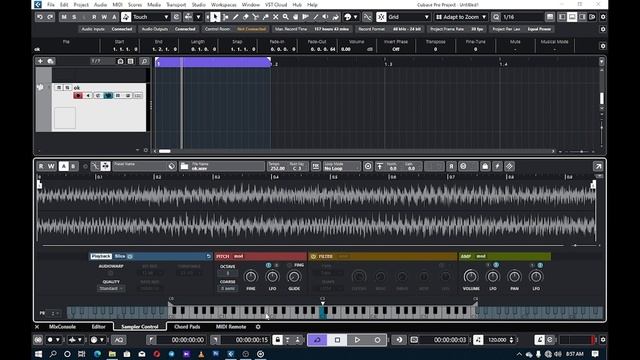
Task: Open the toolbar setup gear icon
Action: pos(603,17)
